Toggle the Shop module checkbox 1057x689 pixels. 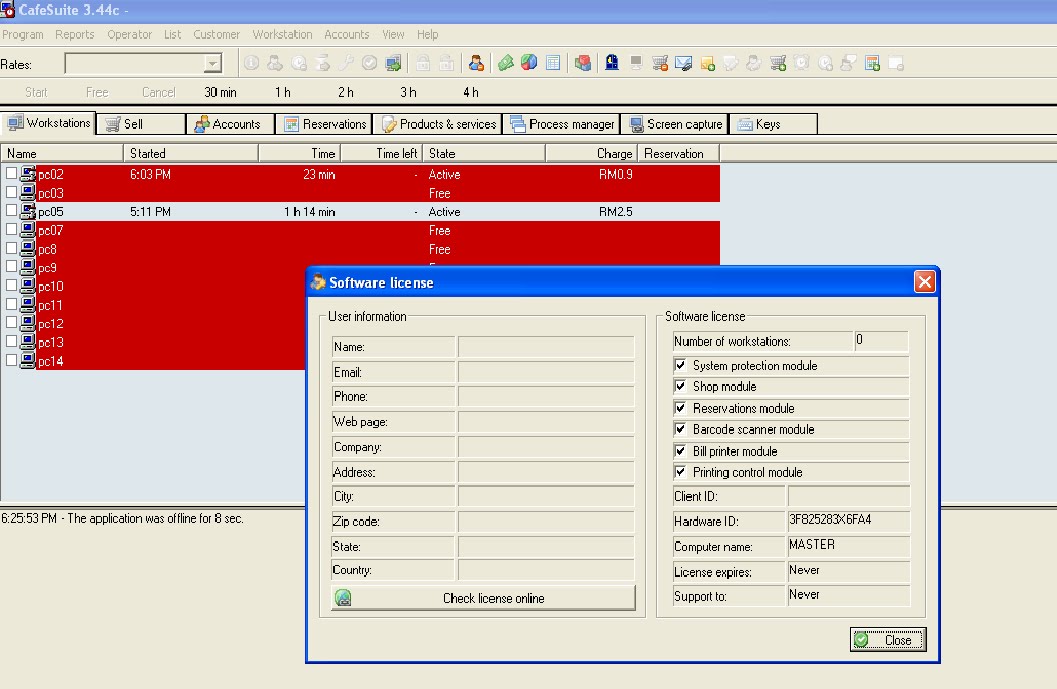(x=680, y=386)
